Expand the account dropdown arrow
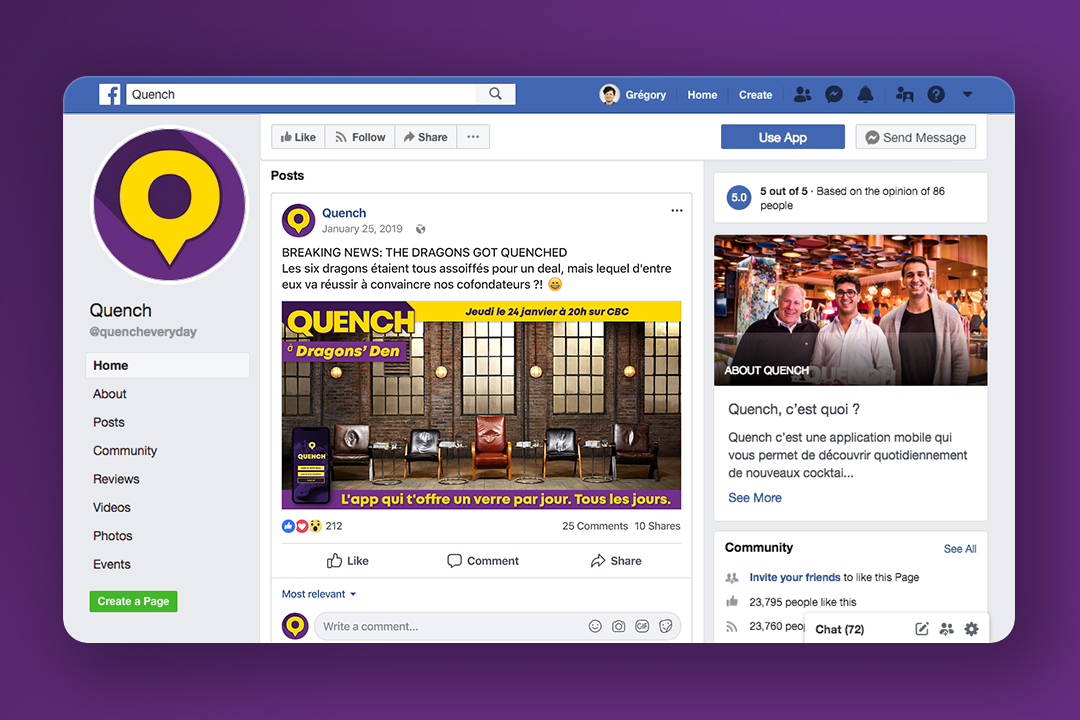The image size is (1080, 720). point(967,94)
